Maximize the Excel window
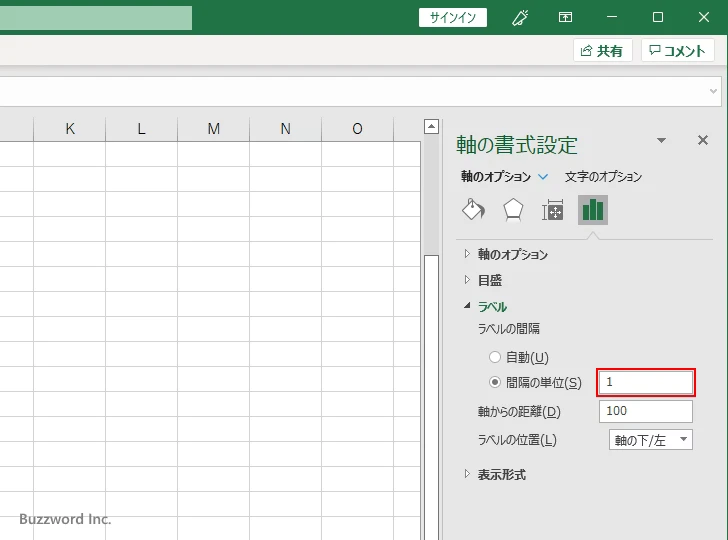 (658, 17)
